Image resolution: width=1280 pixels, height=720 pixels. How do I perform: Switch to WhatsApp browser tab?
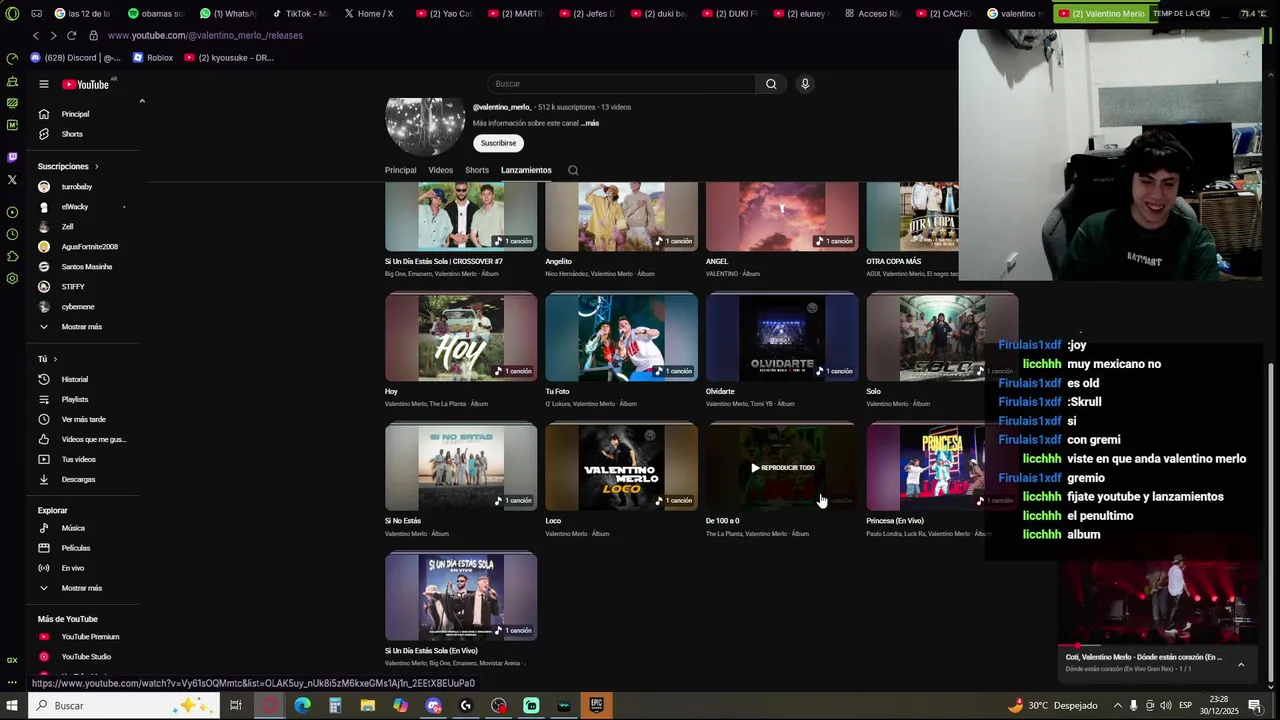[228, 14]
